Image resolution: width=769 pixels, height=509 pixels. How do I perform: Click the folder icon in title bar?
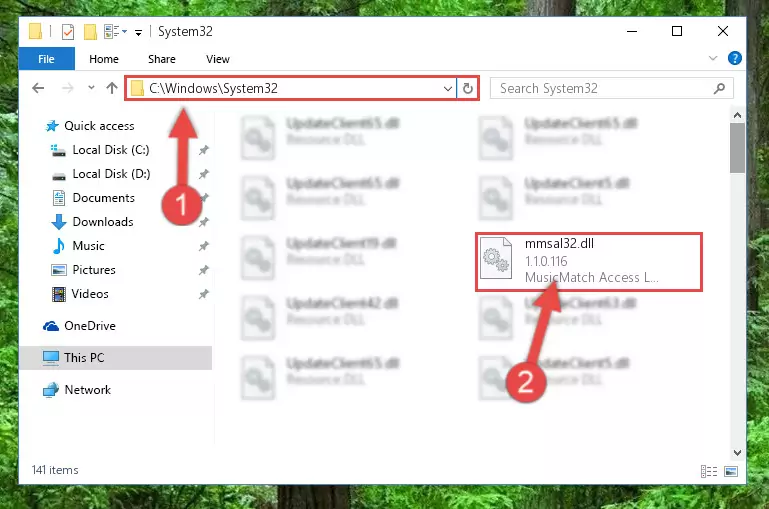(x=35, y=31)
